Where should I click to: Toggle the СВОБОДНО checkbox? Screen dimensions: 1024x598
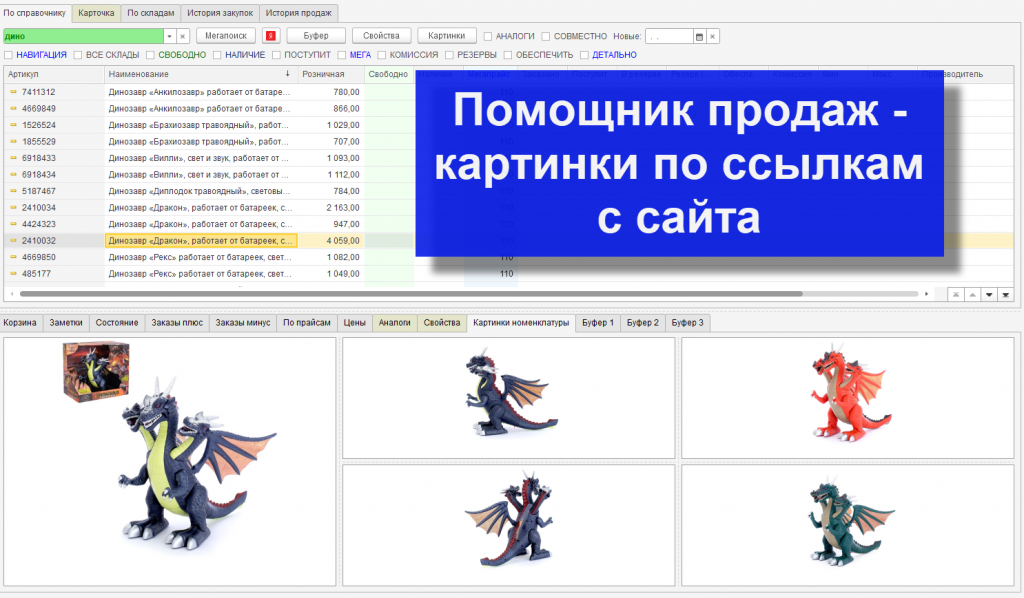point(150,55)
